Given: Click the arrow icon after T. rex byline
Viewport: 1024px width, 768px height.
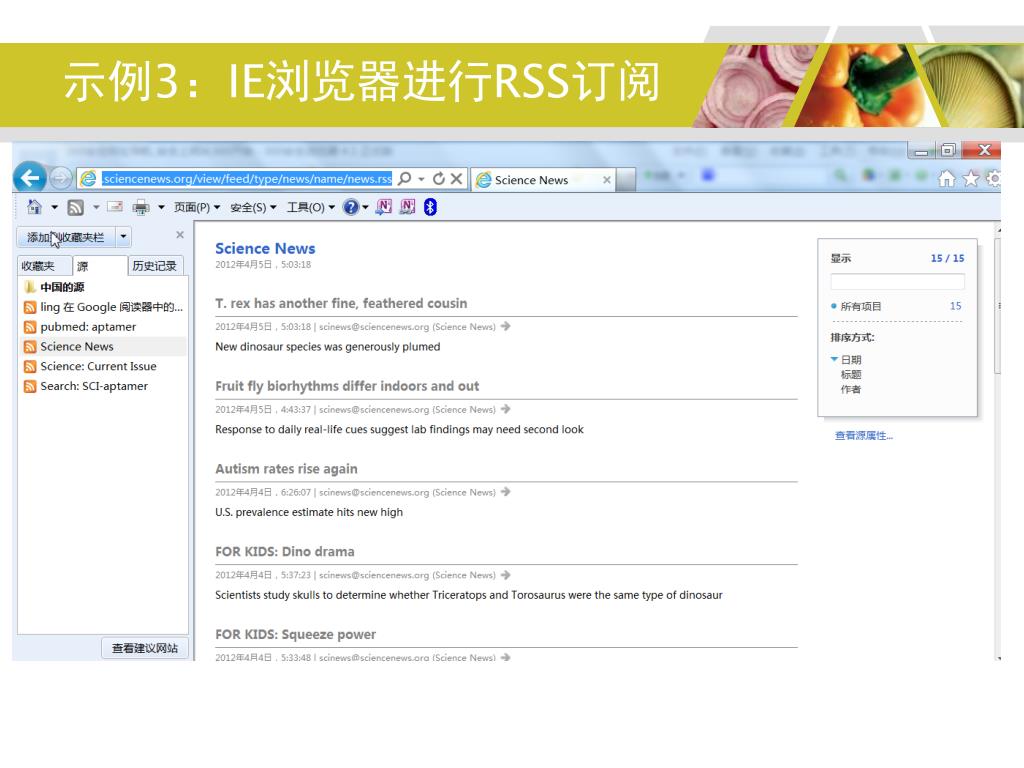Looking at the screenshot, I should 505,326.
